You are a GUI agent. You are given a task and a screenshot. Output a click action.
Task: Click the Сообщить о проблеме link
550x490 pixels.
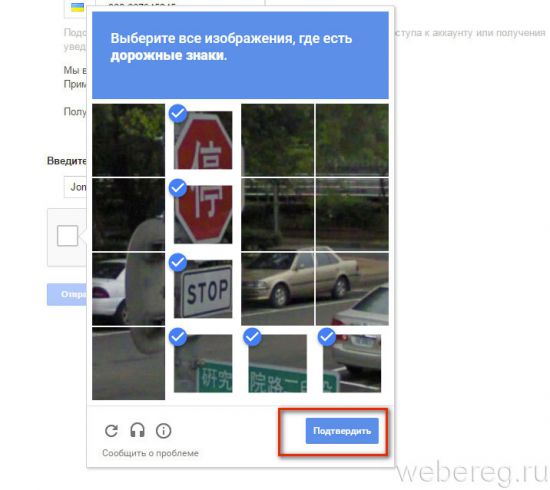click(150, 453)
